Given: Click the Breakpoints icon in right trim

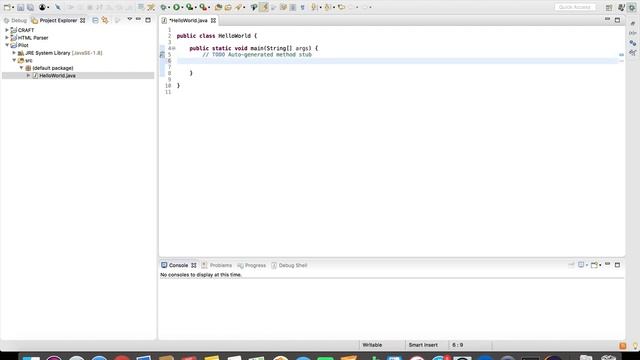Looking at the screenshot, I should tap(633, 43).
